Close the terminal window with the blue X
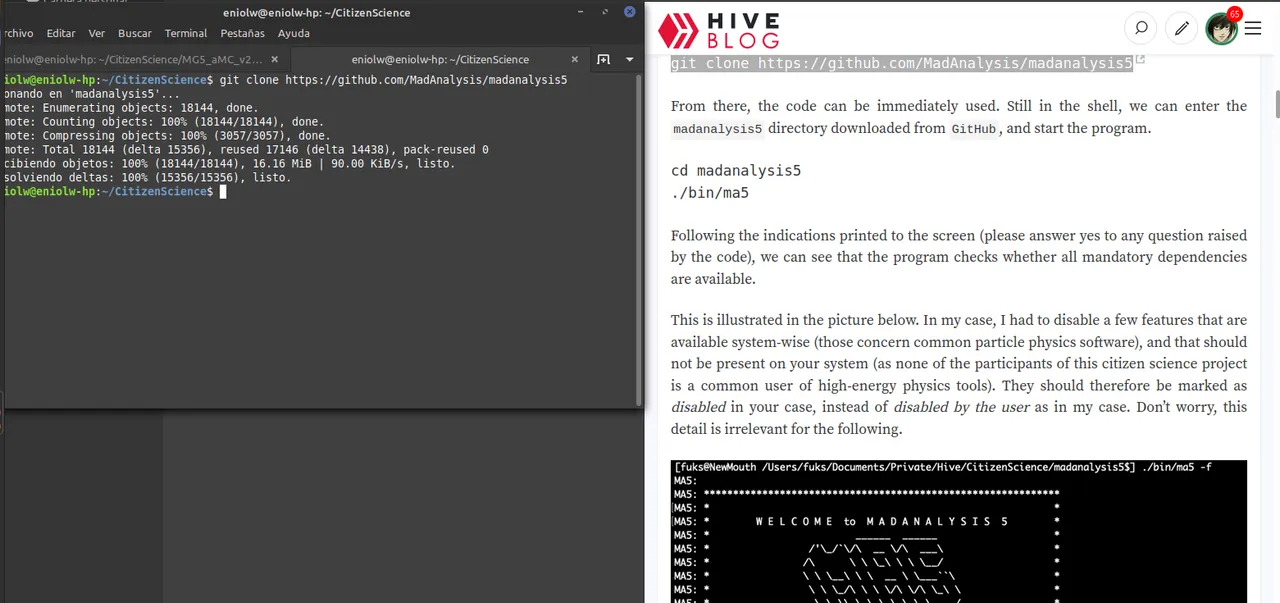 pos(630,12)
